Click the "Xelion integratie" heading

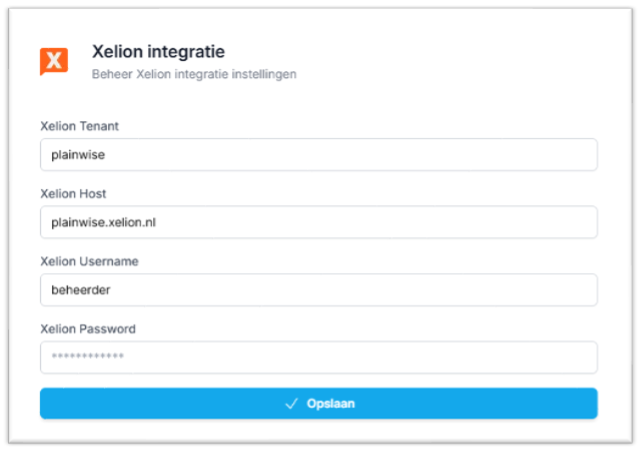pos(158,51)
